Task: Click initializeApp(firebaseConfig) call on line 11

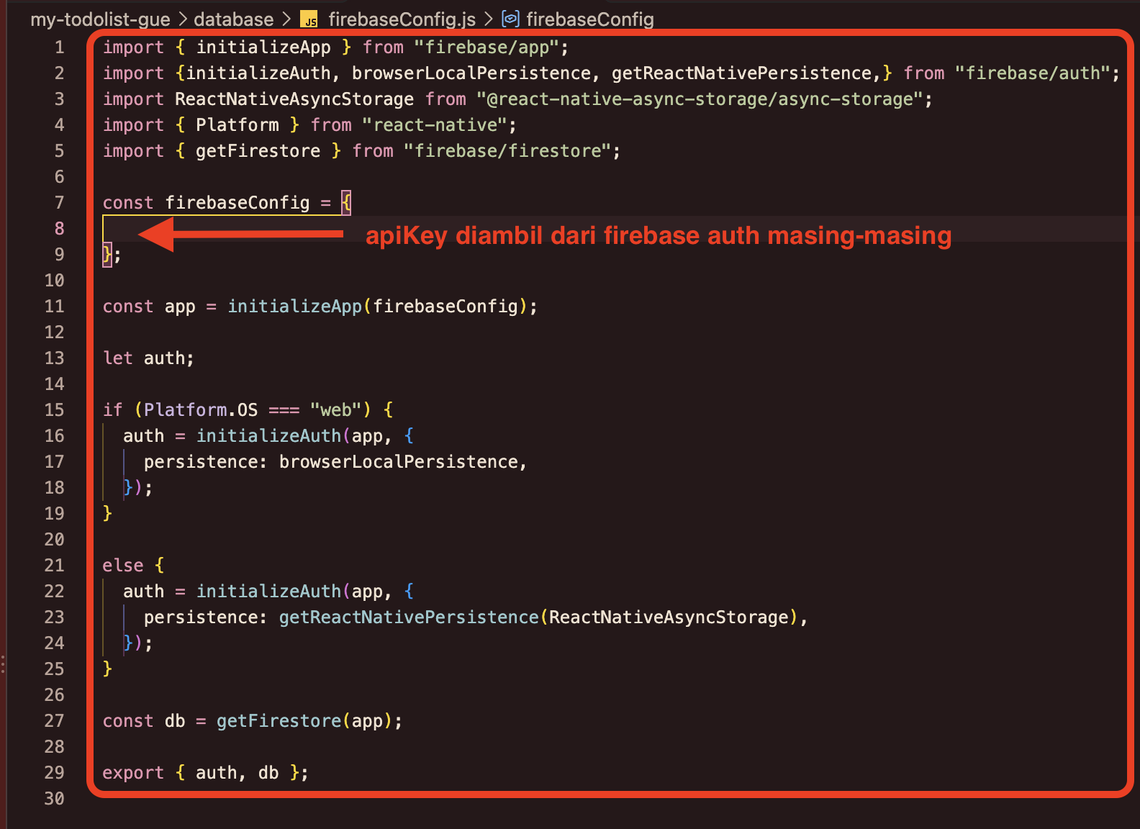Action: (377, 307)
